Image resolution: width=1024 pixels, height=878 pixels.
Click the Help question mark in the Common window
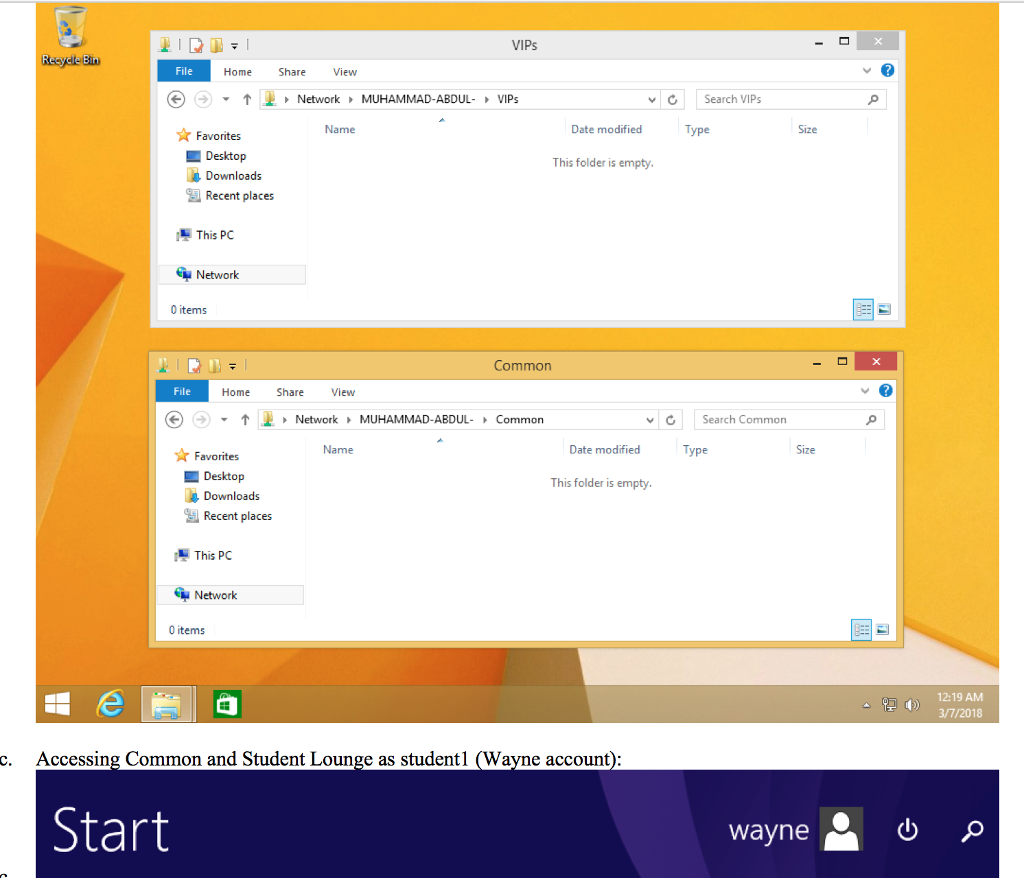[887, 391]
